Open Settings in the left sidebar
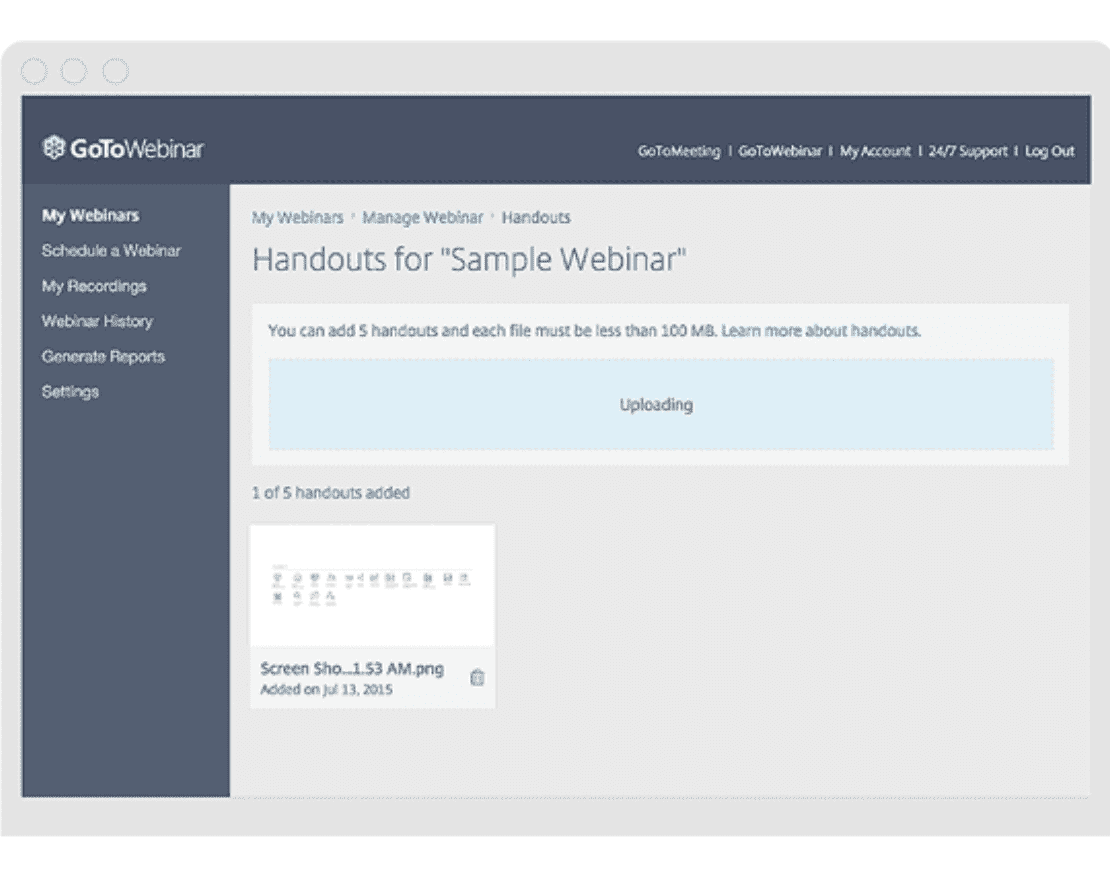The image size is (1110, 870). click(x=70, y=392)
